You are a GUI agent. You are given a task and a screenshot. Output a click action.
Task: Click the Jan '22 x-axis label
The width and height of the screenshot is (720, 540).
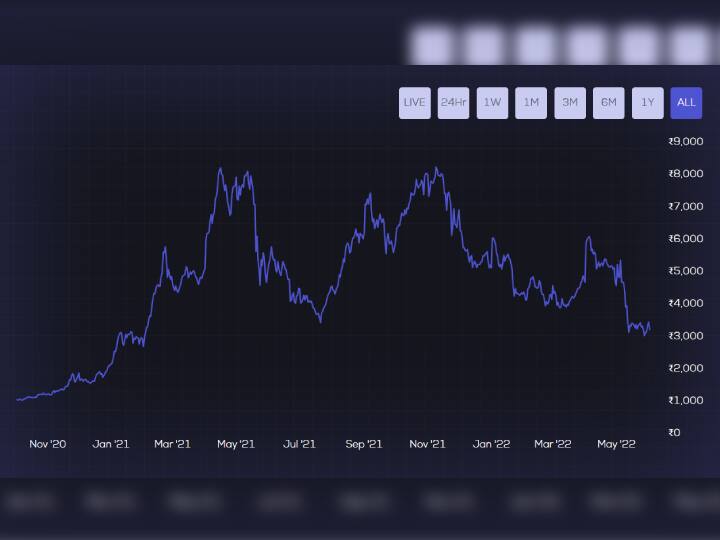coord(490,444)
